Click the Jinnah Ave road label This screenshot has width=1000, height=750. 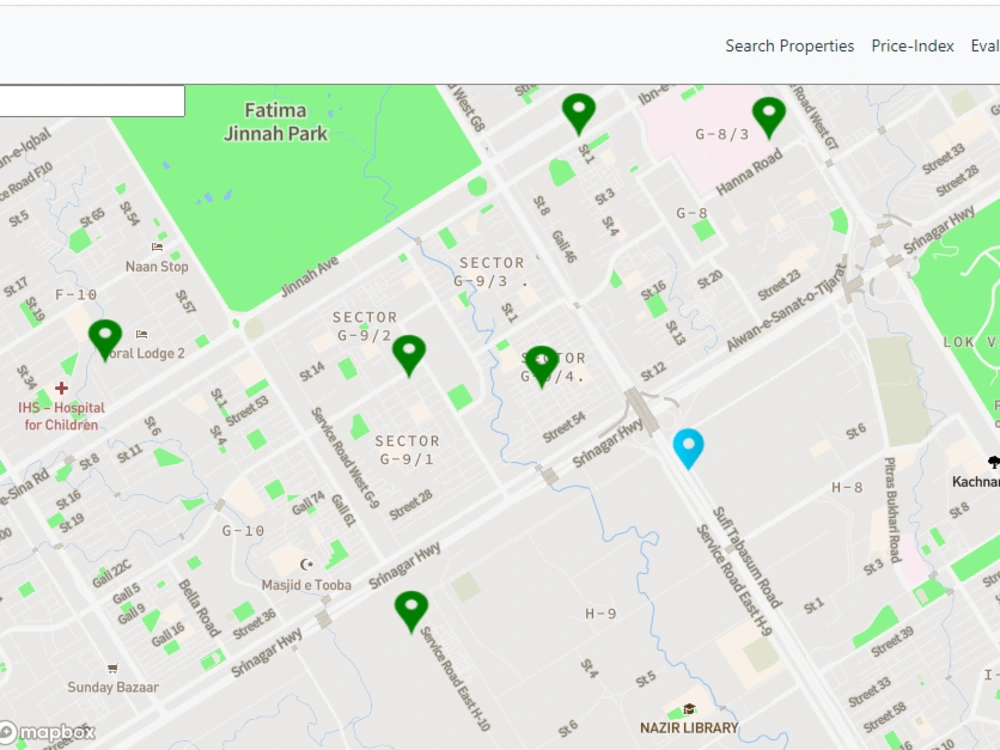[310, 277]
